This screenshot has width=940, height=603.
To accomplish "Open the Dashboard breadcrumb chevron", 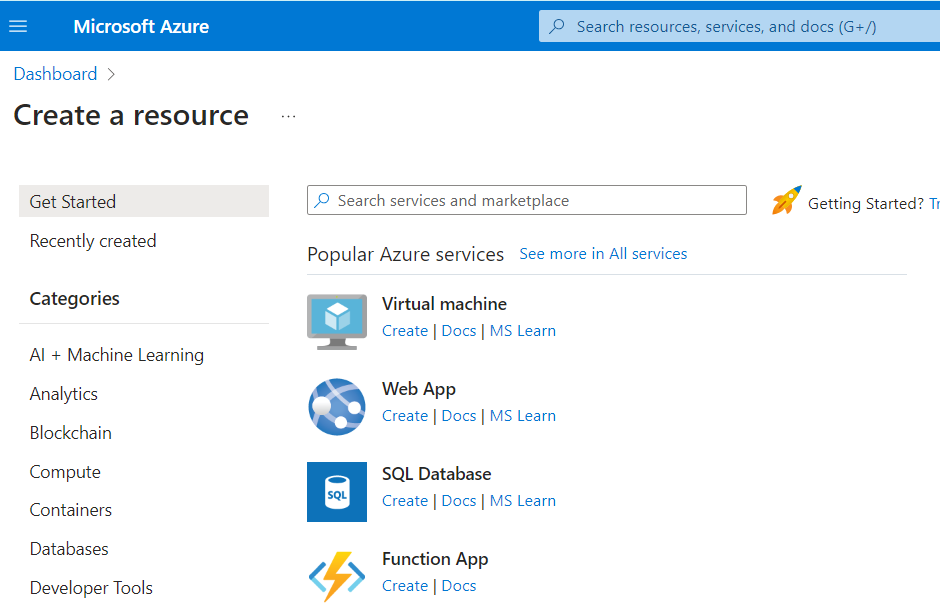I will [110, 74].
